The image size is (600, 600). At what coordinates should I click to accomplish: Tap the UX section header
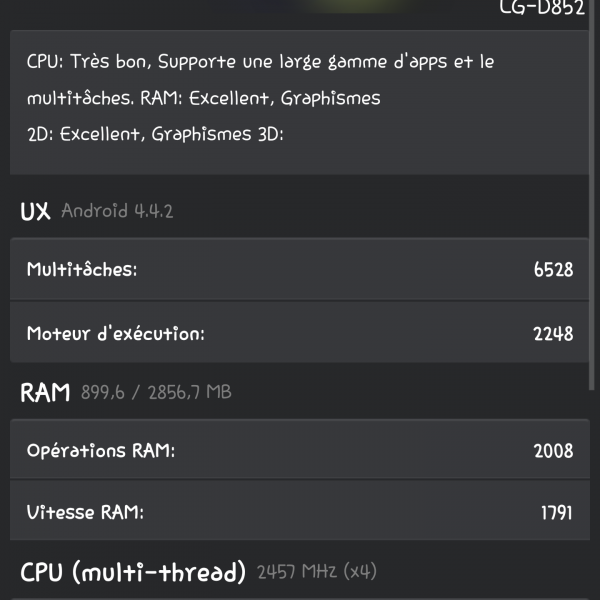point(35,211)
